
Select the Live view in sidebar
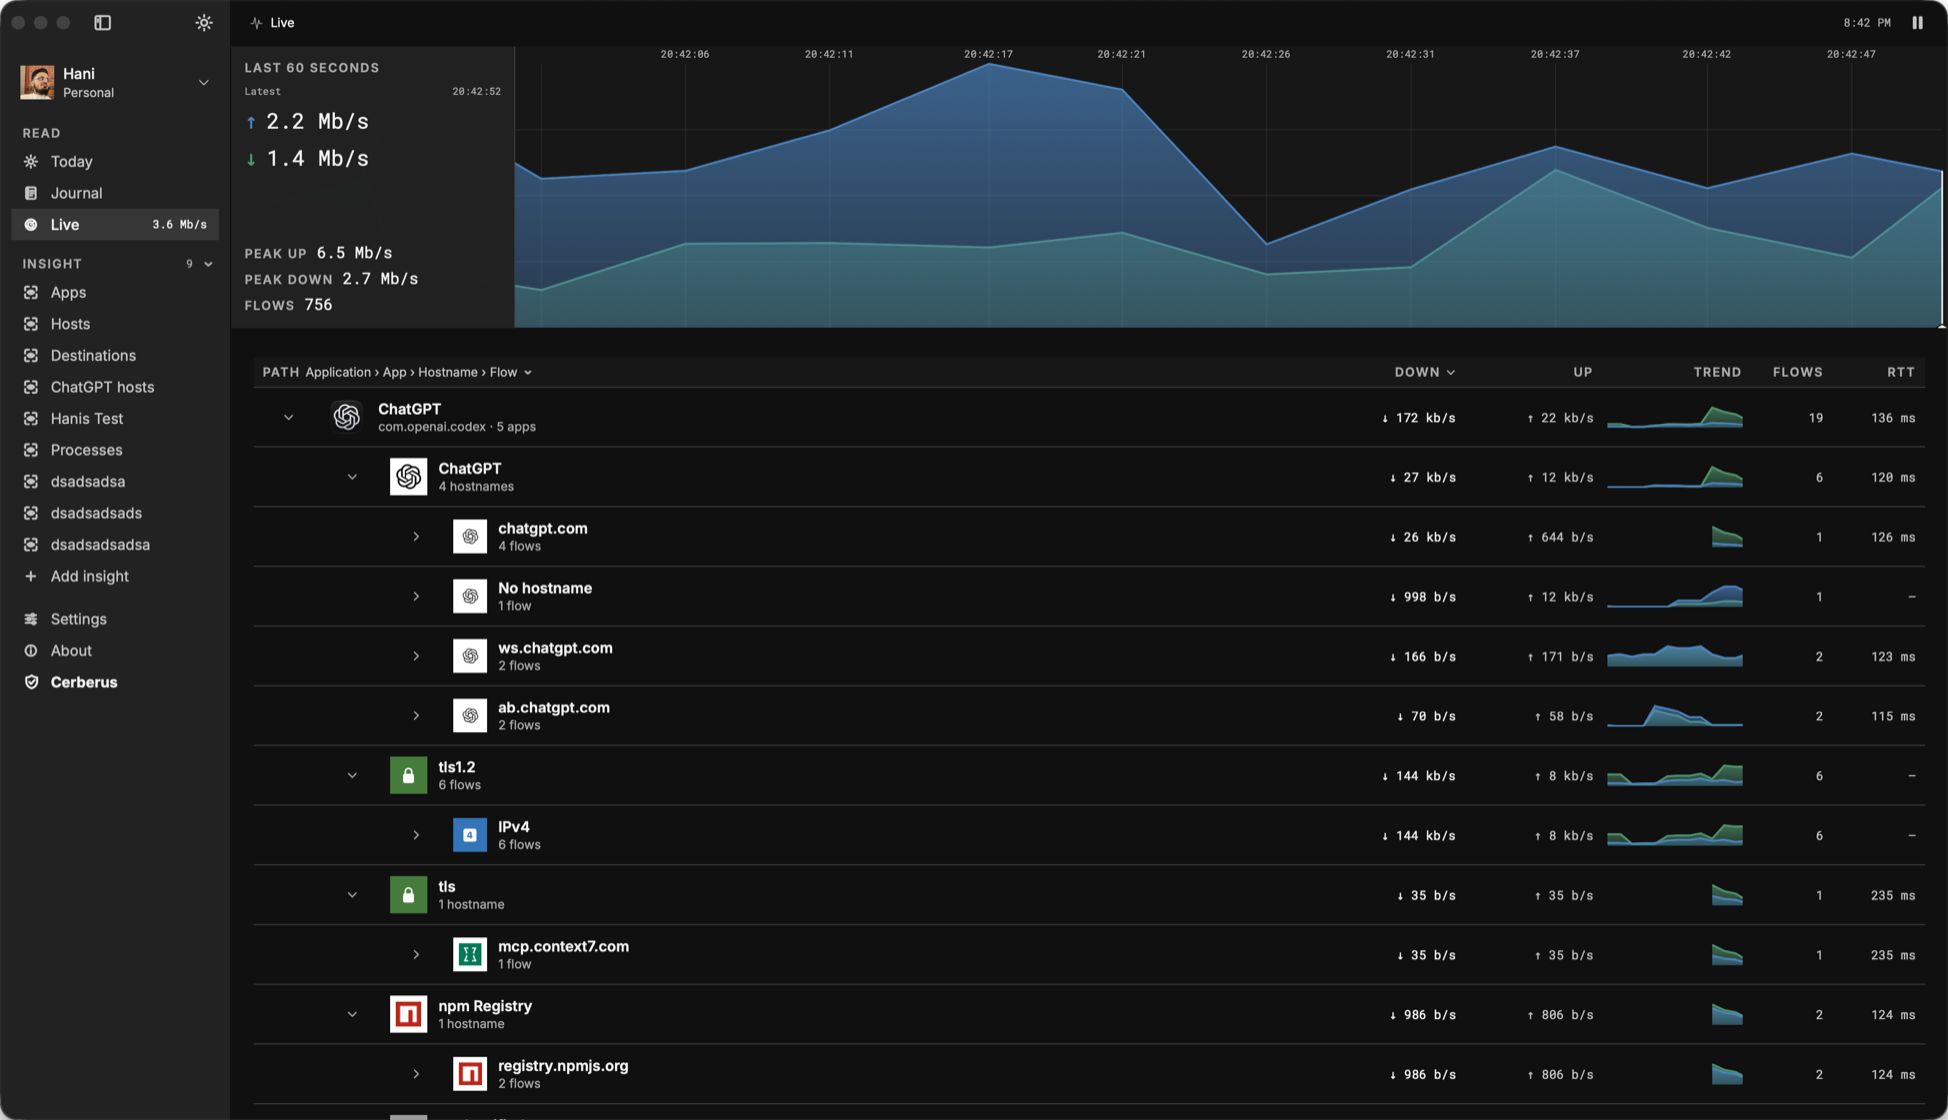115,225
